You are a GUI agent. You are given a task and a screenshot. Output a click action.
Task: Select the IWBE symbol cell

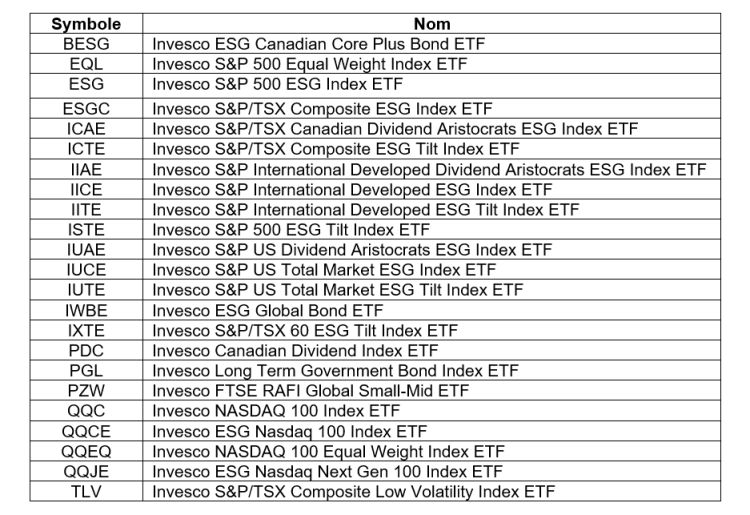tap(86, 311)
